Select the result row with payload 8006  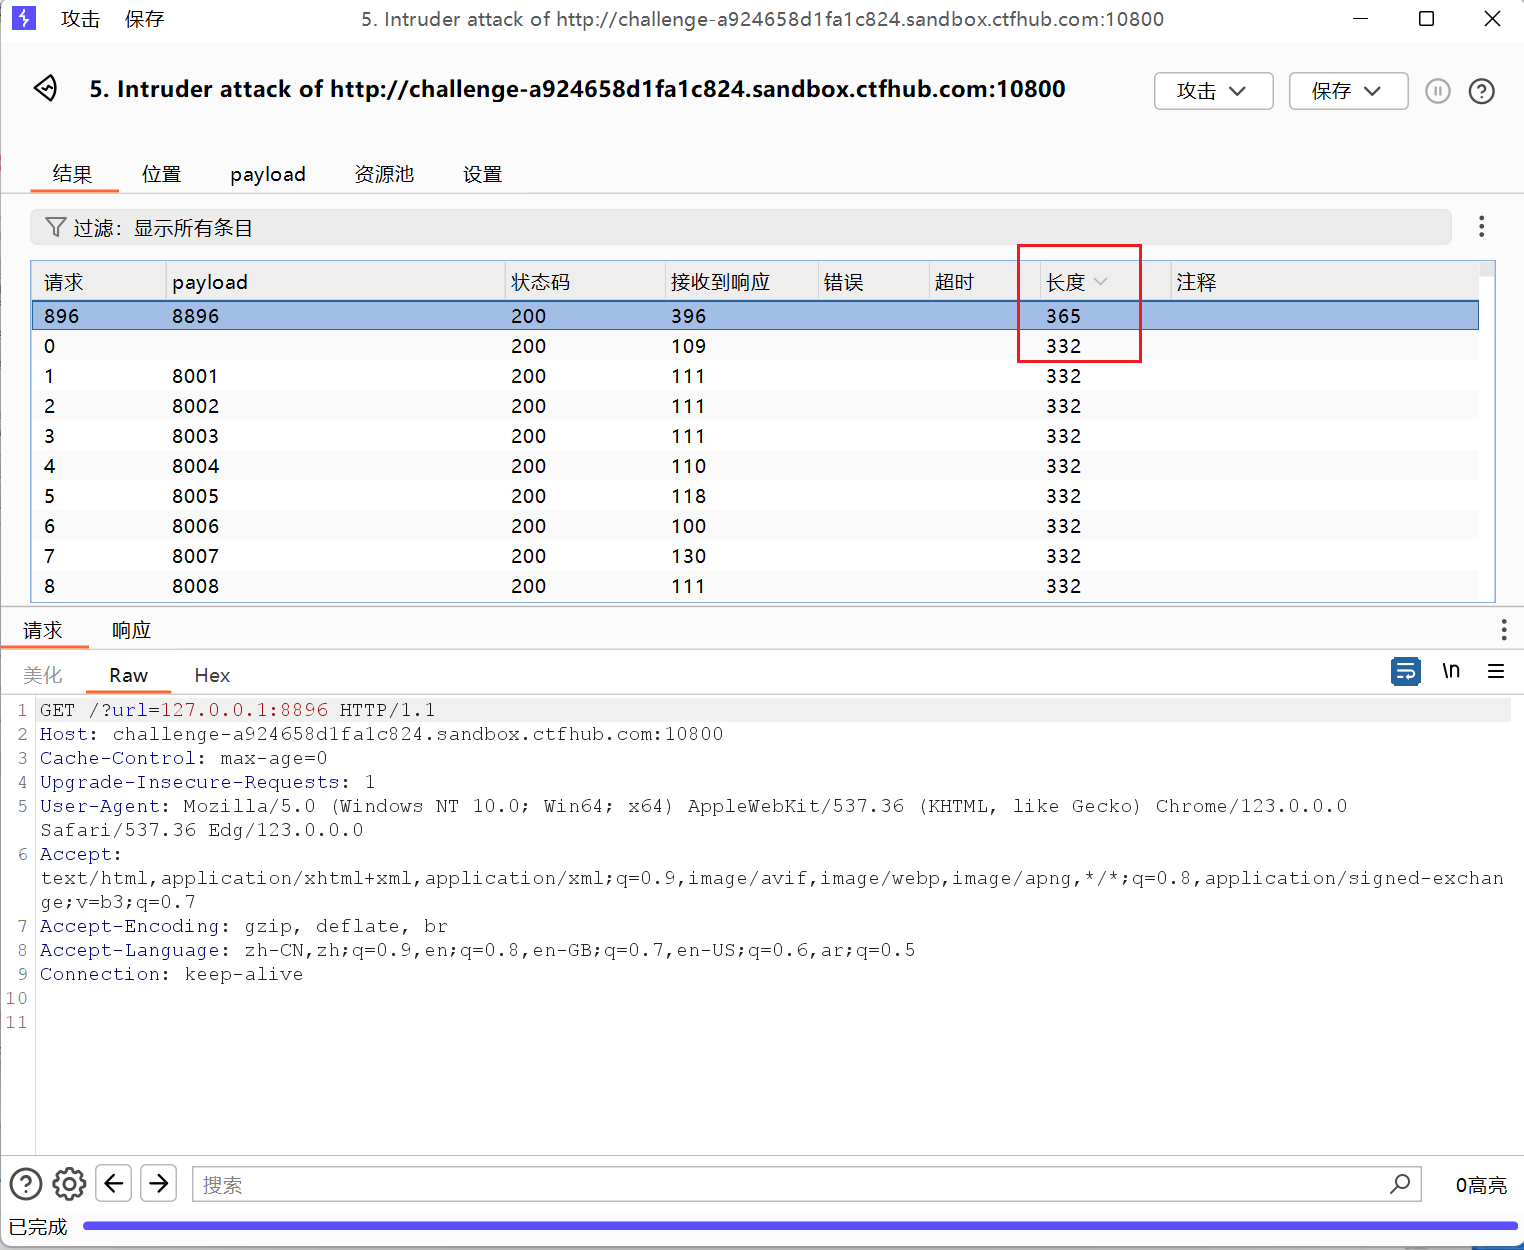[755, 526]
